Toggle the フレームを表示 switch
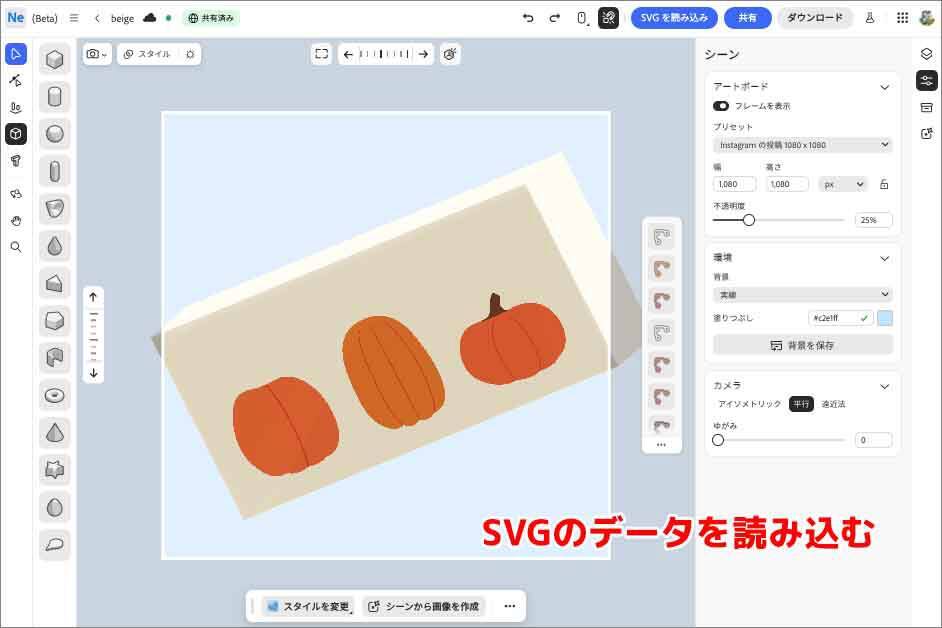 point(721,106)
